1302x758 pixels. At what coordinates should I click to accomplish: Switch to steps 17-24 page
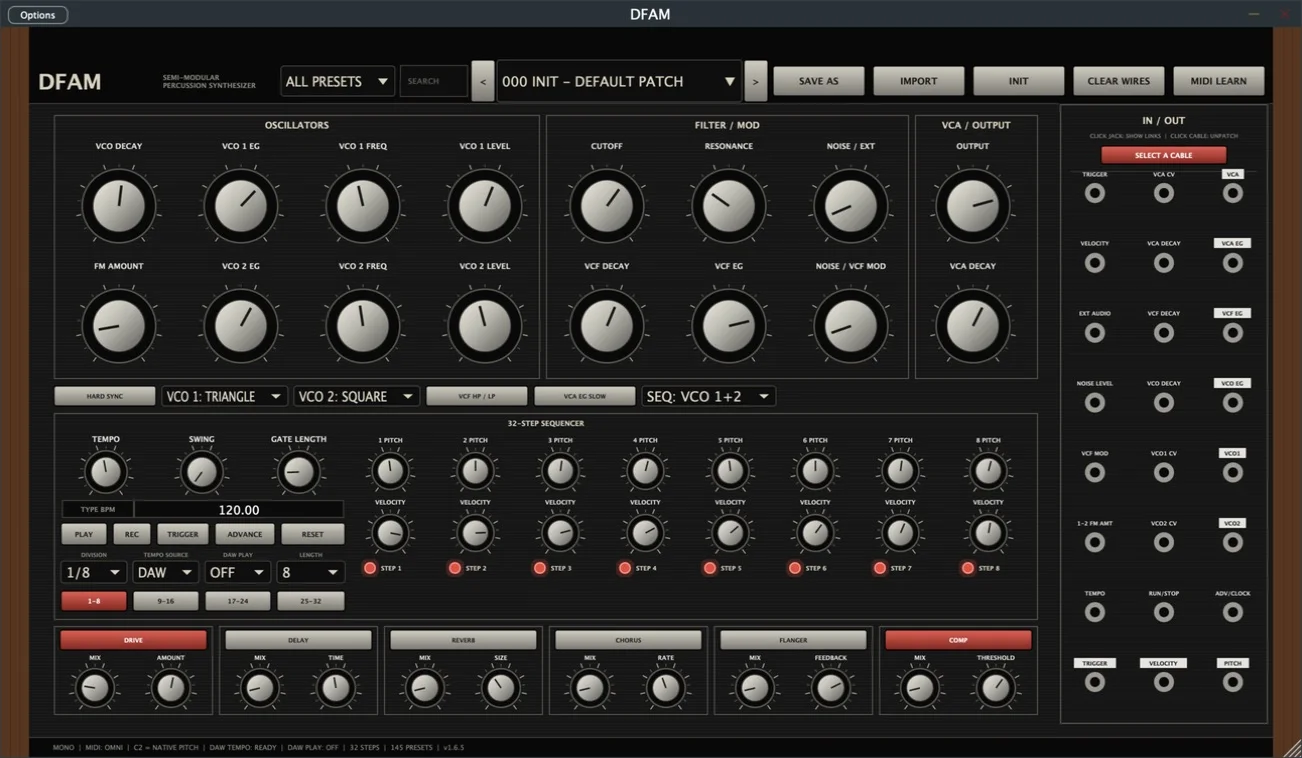pyautogui.click(x=238, y=601)
